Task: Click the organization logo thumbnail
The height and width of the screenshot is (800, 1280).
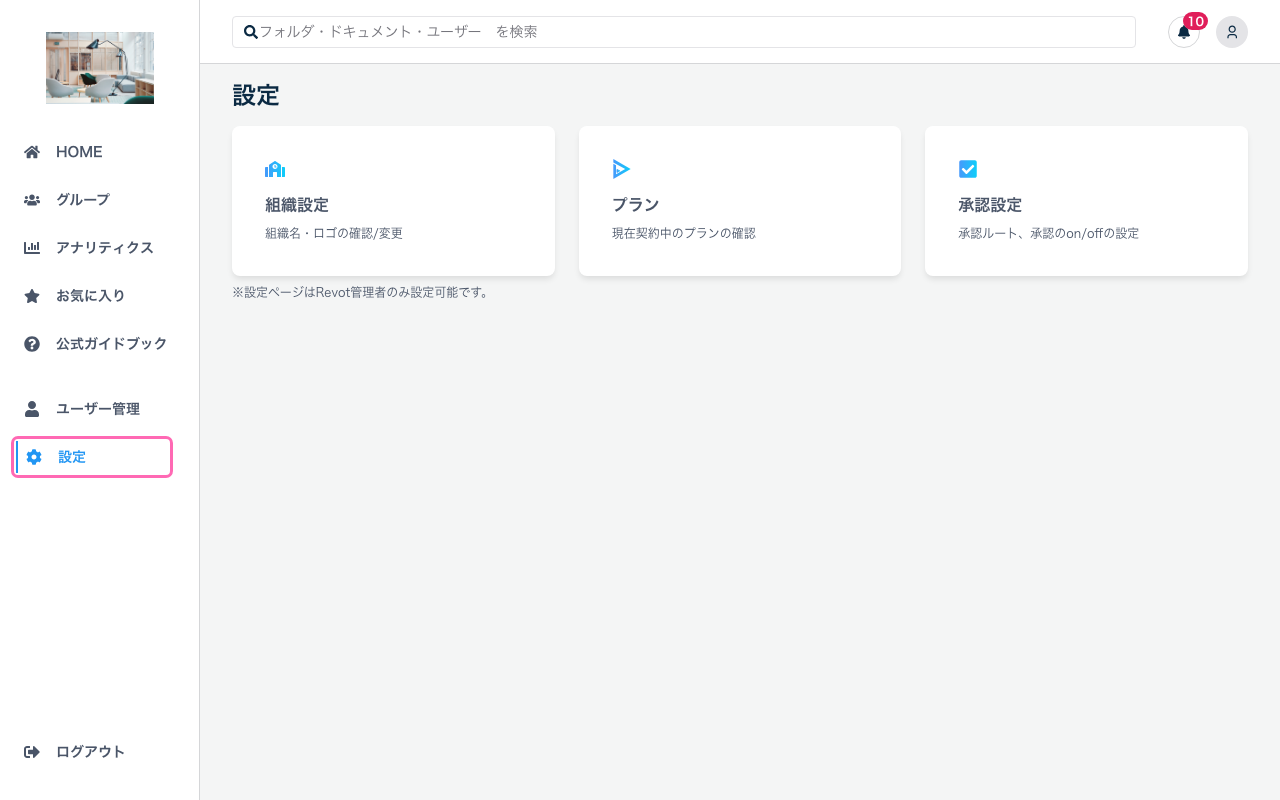Action: coord(99,68)
